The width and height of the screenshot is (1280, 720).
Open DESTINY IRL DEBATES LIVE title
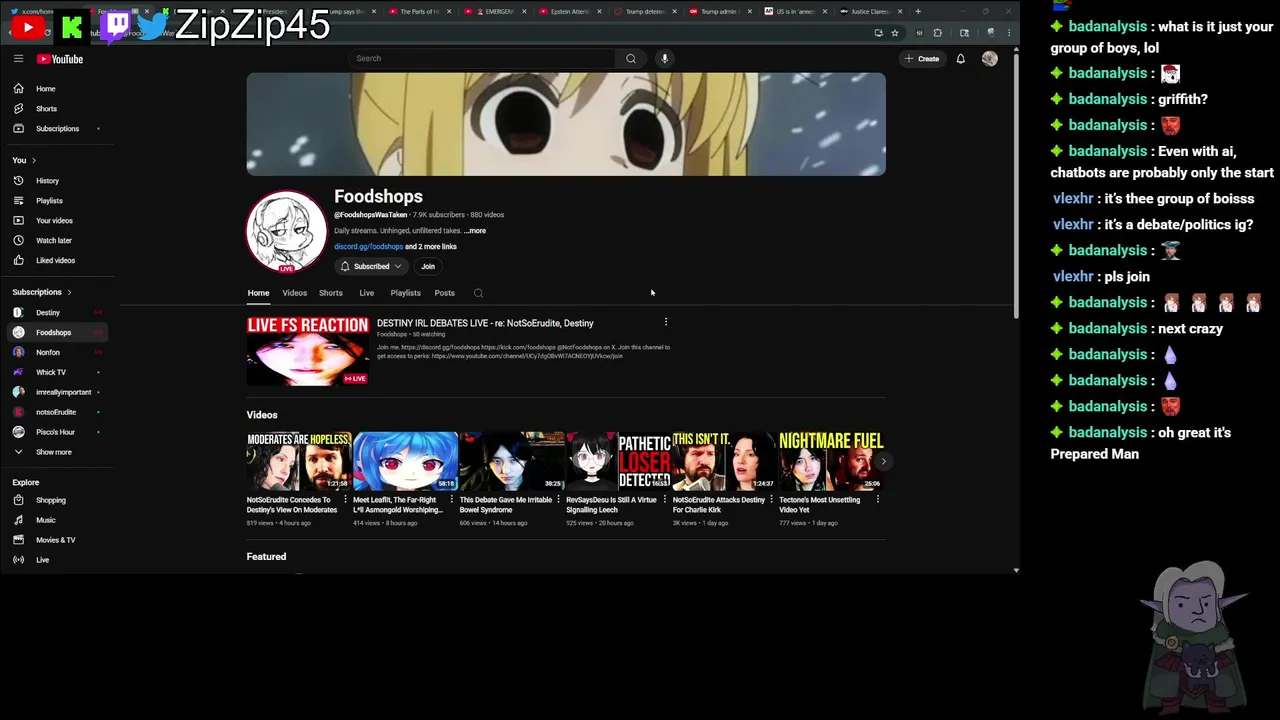485,323
